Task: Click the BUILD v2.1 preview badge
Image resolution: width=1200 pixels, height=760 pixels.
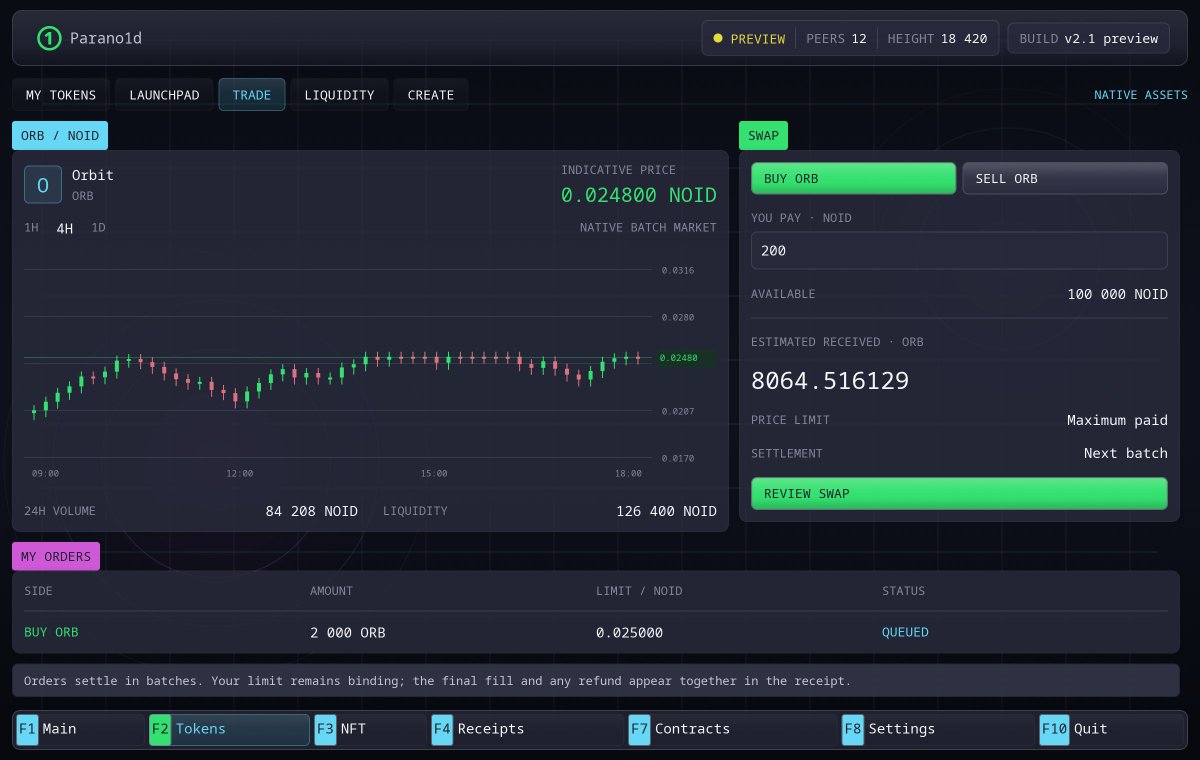Action: pos(1089,39)
